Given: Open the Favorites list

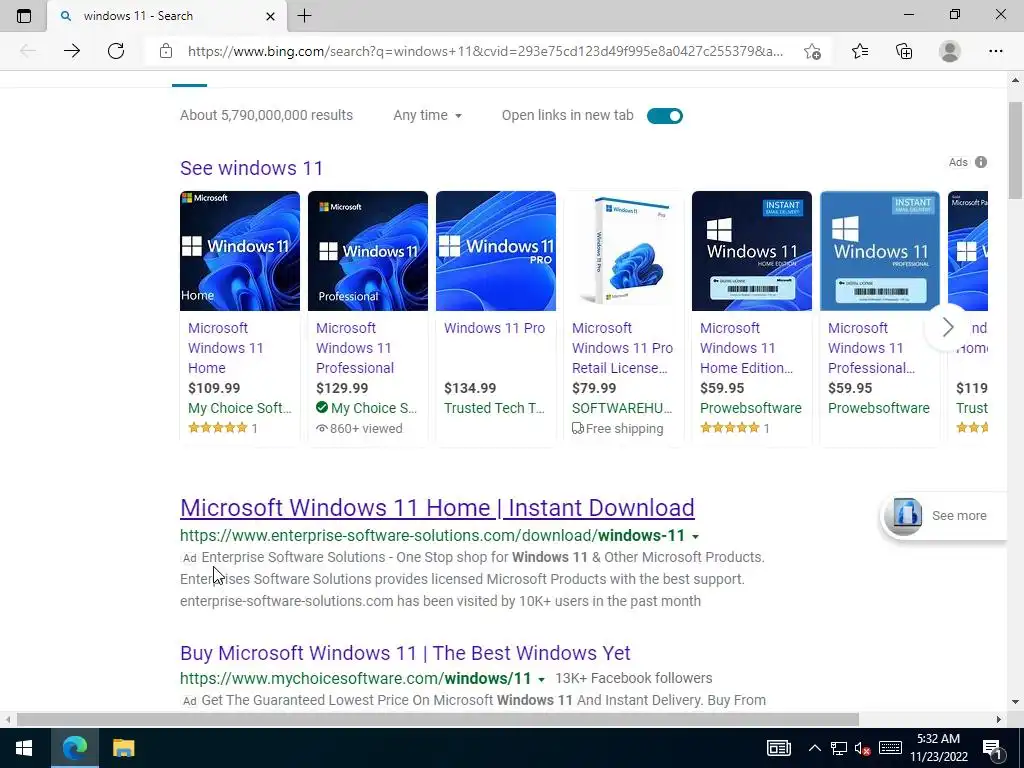Looking at the screenshot, I should tap(860, 51).
